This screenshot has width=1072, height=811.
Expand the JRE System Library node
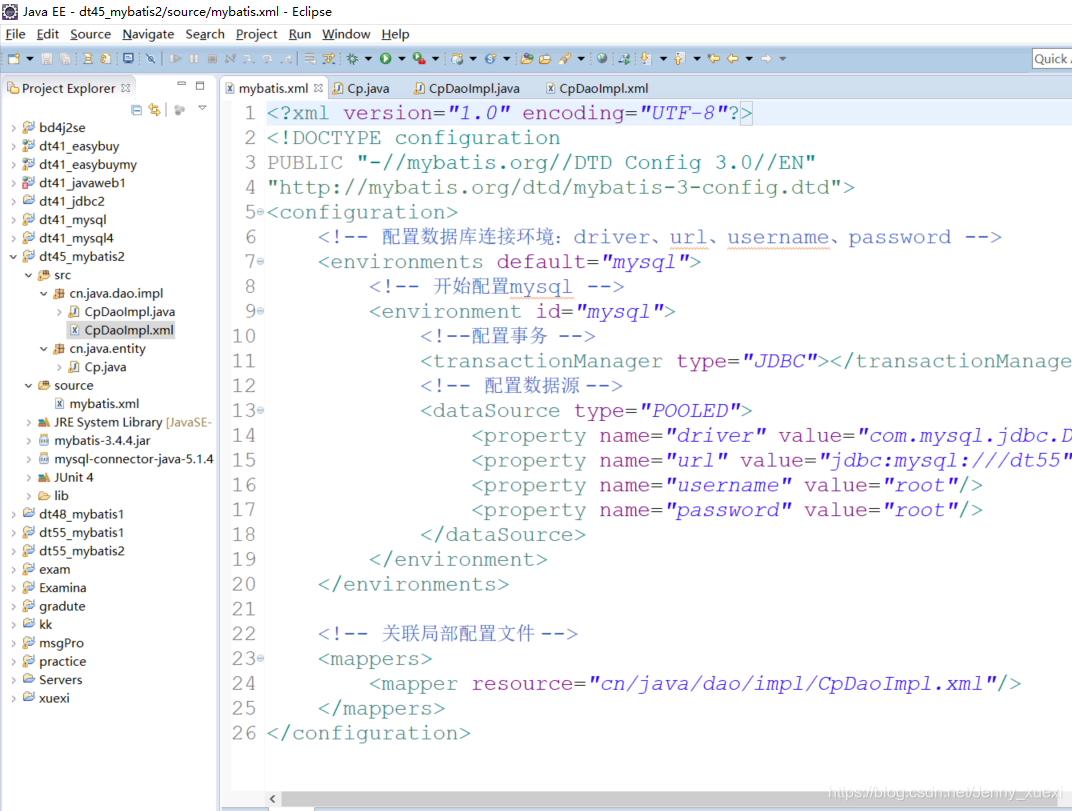[28, 423]
